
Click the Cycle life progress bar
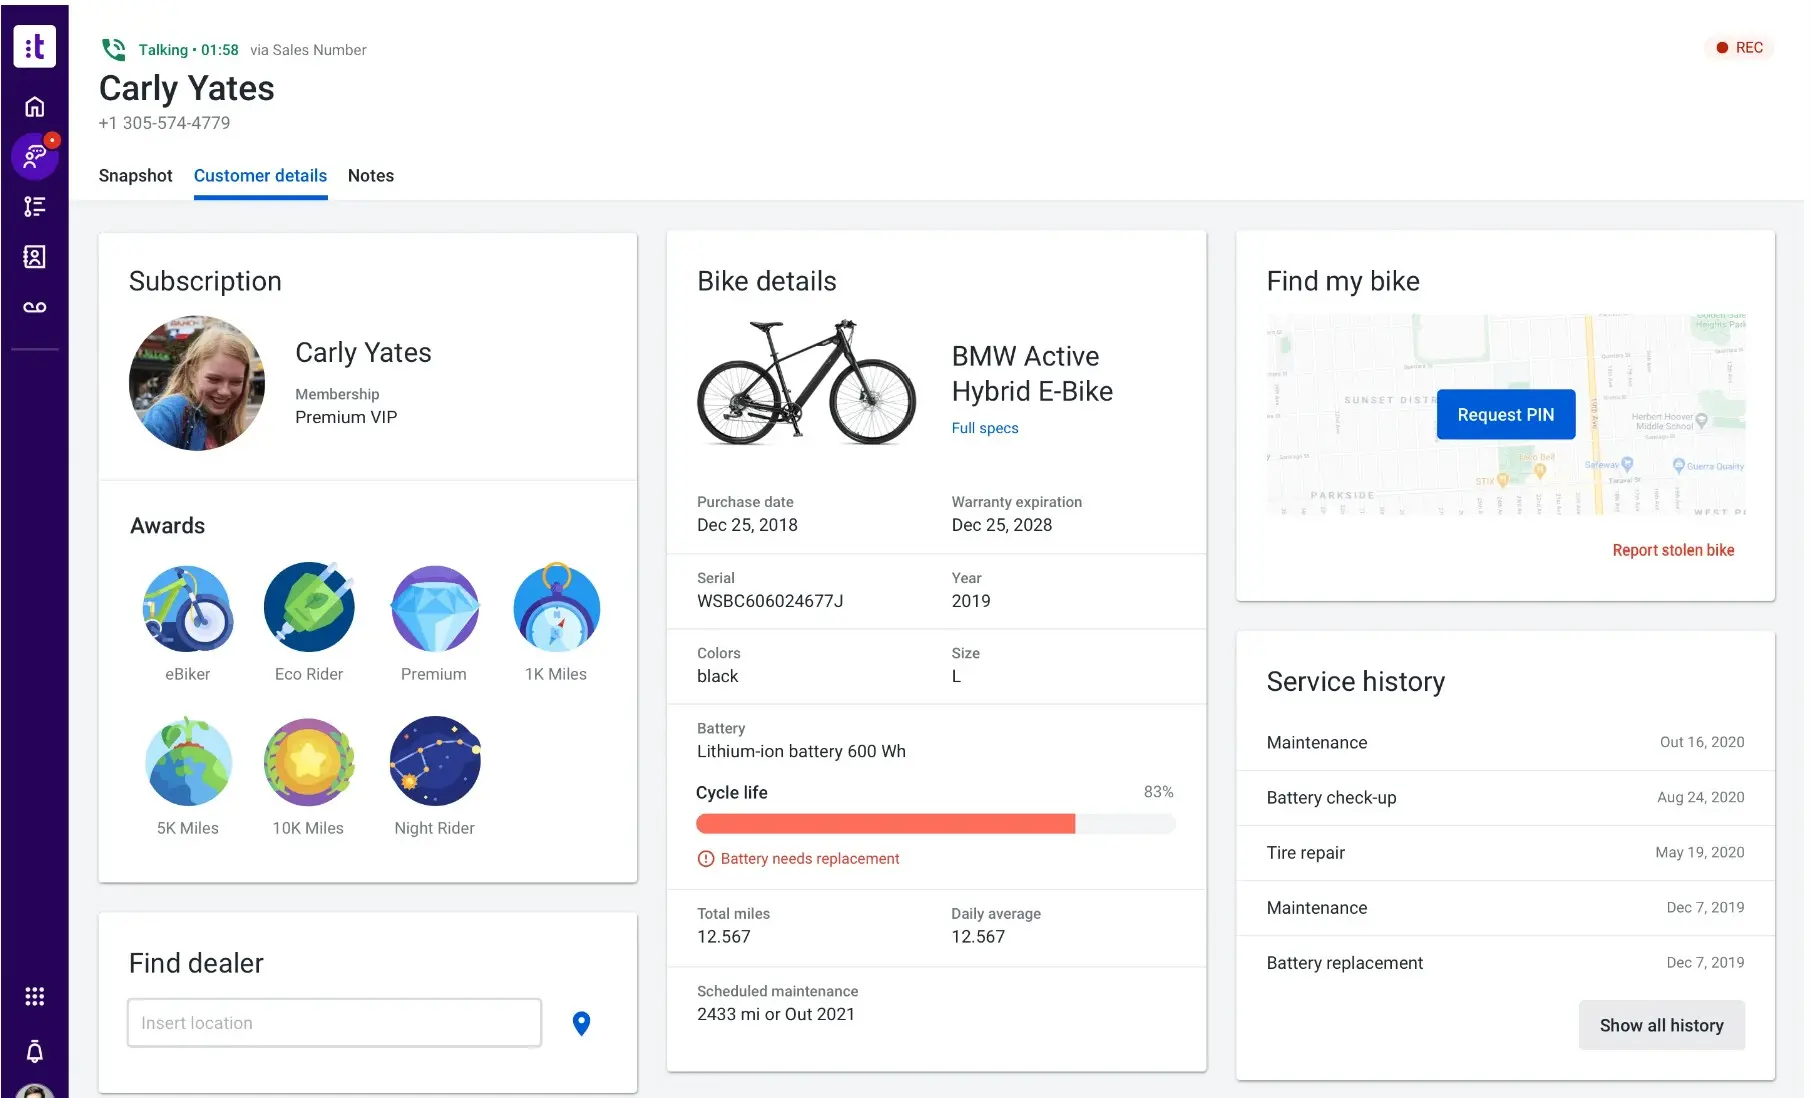coord(935,824)
